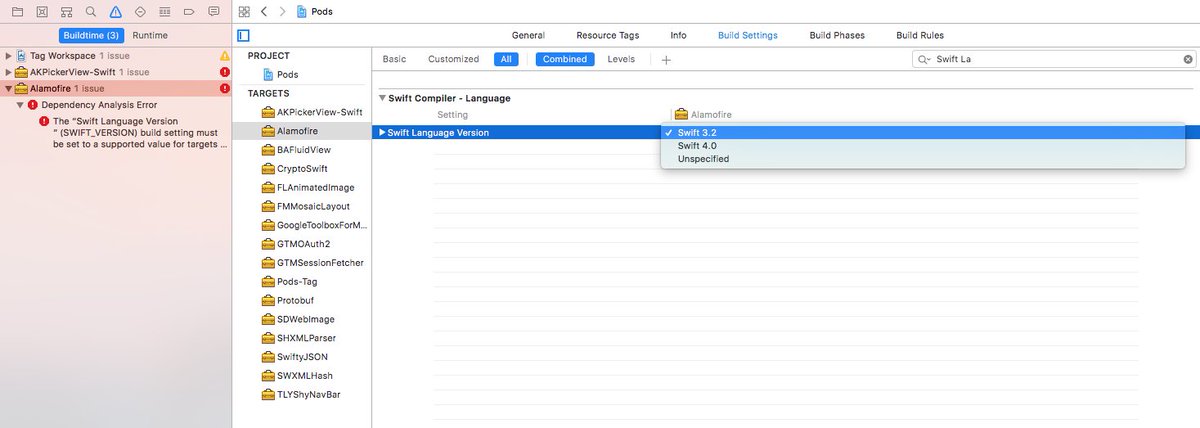
Task: Open the Source Control navigator icon
Action: coord(41,11)
